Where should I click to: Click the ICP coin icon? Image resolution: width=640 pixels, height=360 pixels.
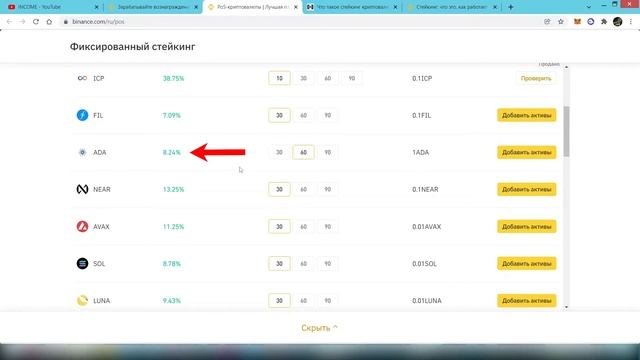(82, 78)
